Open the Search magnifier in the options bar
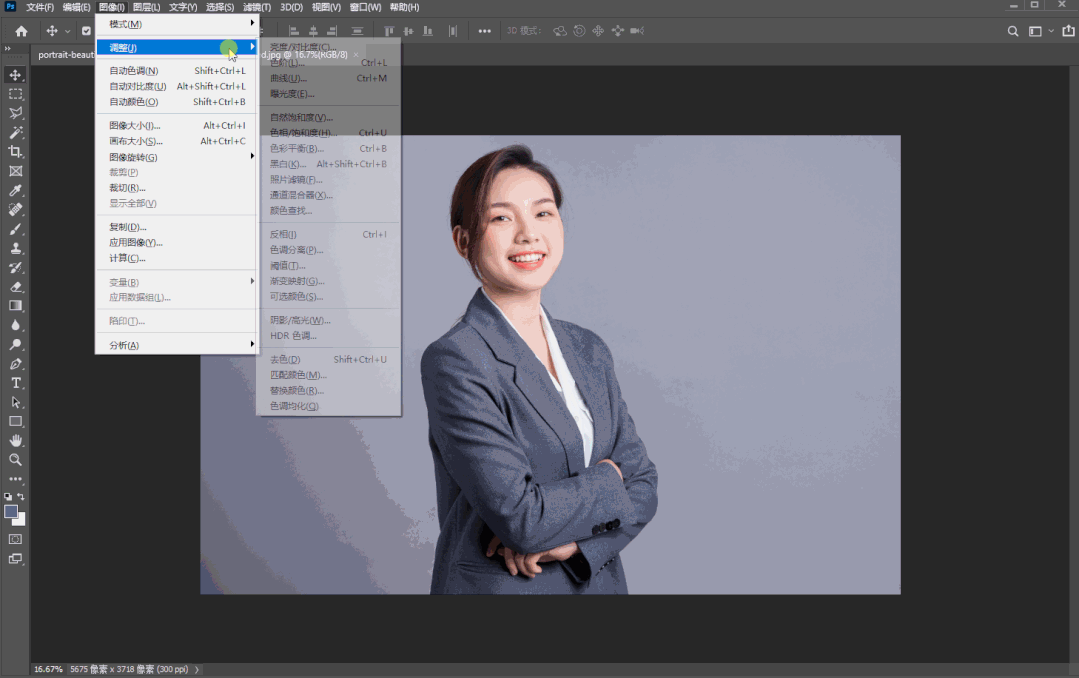 1013,31
